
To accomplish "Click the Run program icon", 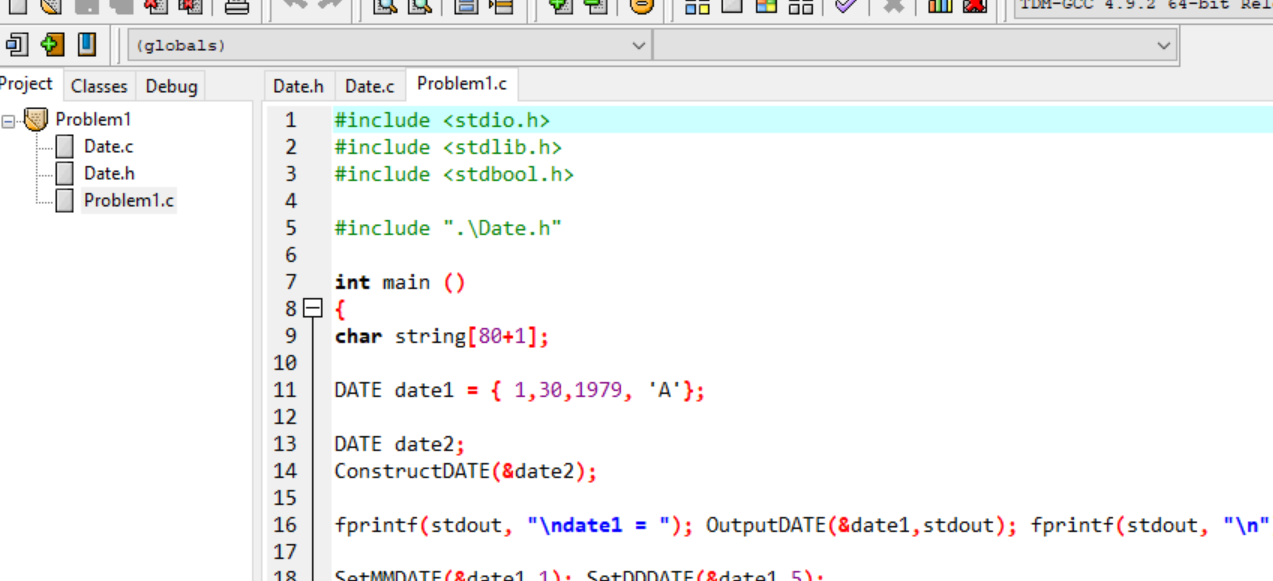I will [731, 6].
